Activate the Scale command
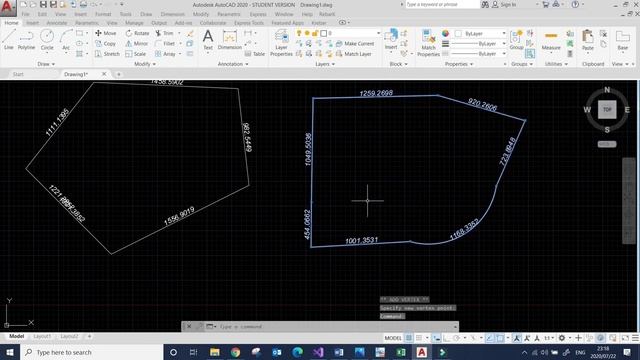This screenshot has width=640, height=360. tap(136, 54)
